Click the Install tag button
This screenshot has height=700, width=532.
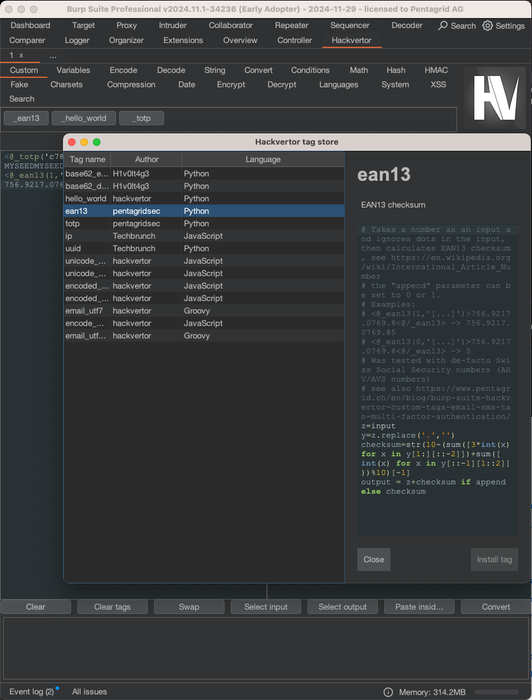click(x=494, y=559)
